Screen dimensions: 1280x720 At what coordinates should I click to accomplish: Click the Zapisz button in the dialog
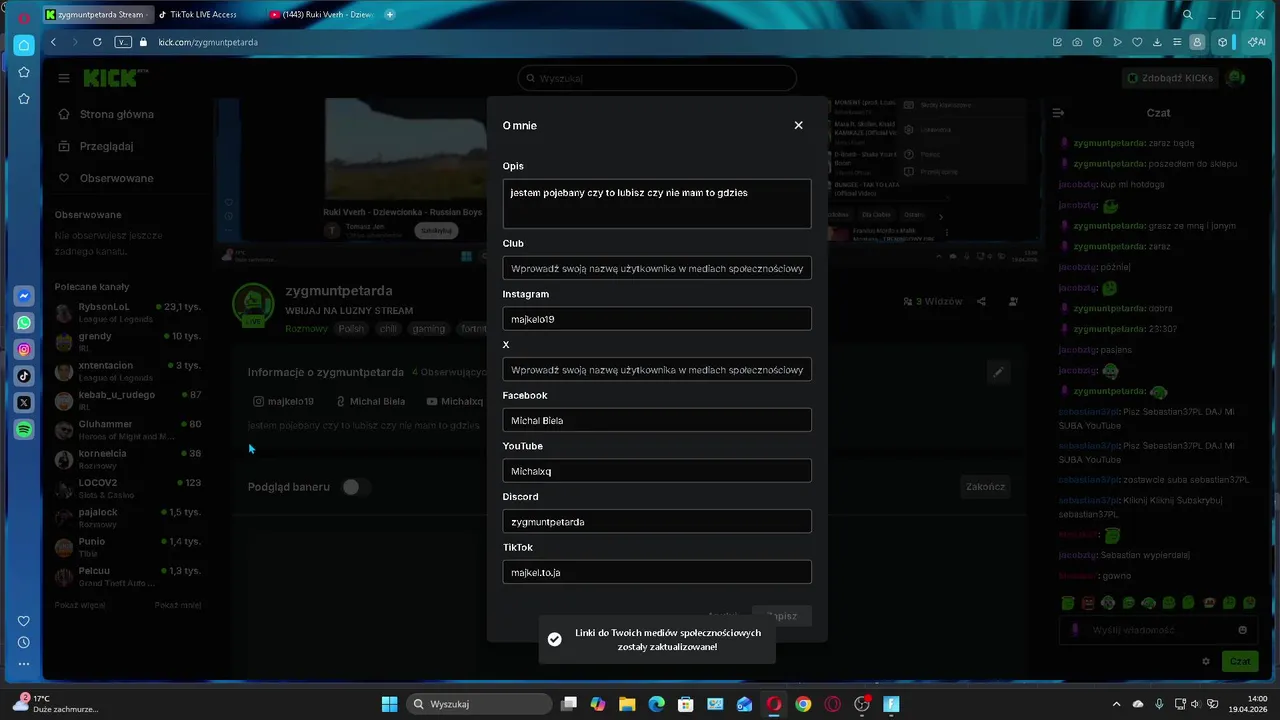tap(782, 616)
